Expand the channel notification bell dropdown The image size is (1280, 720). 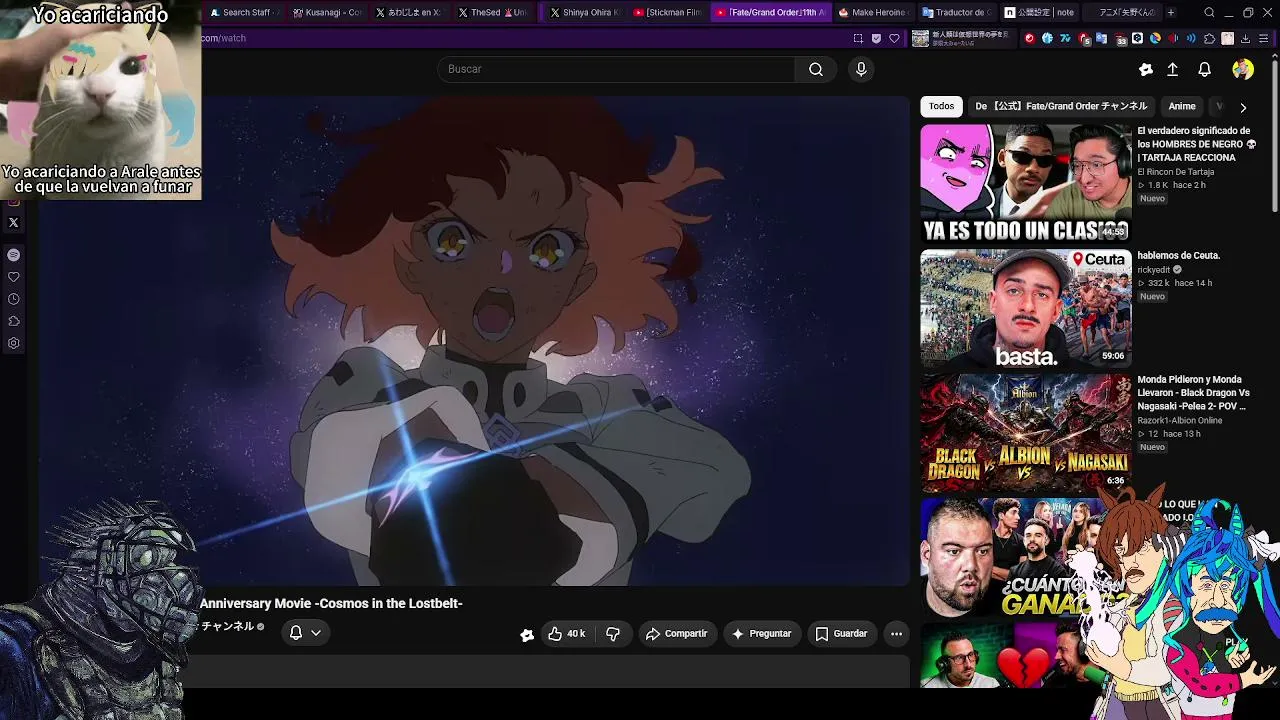305,632
